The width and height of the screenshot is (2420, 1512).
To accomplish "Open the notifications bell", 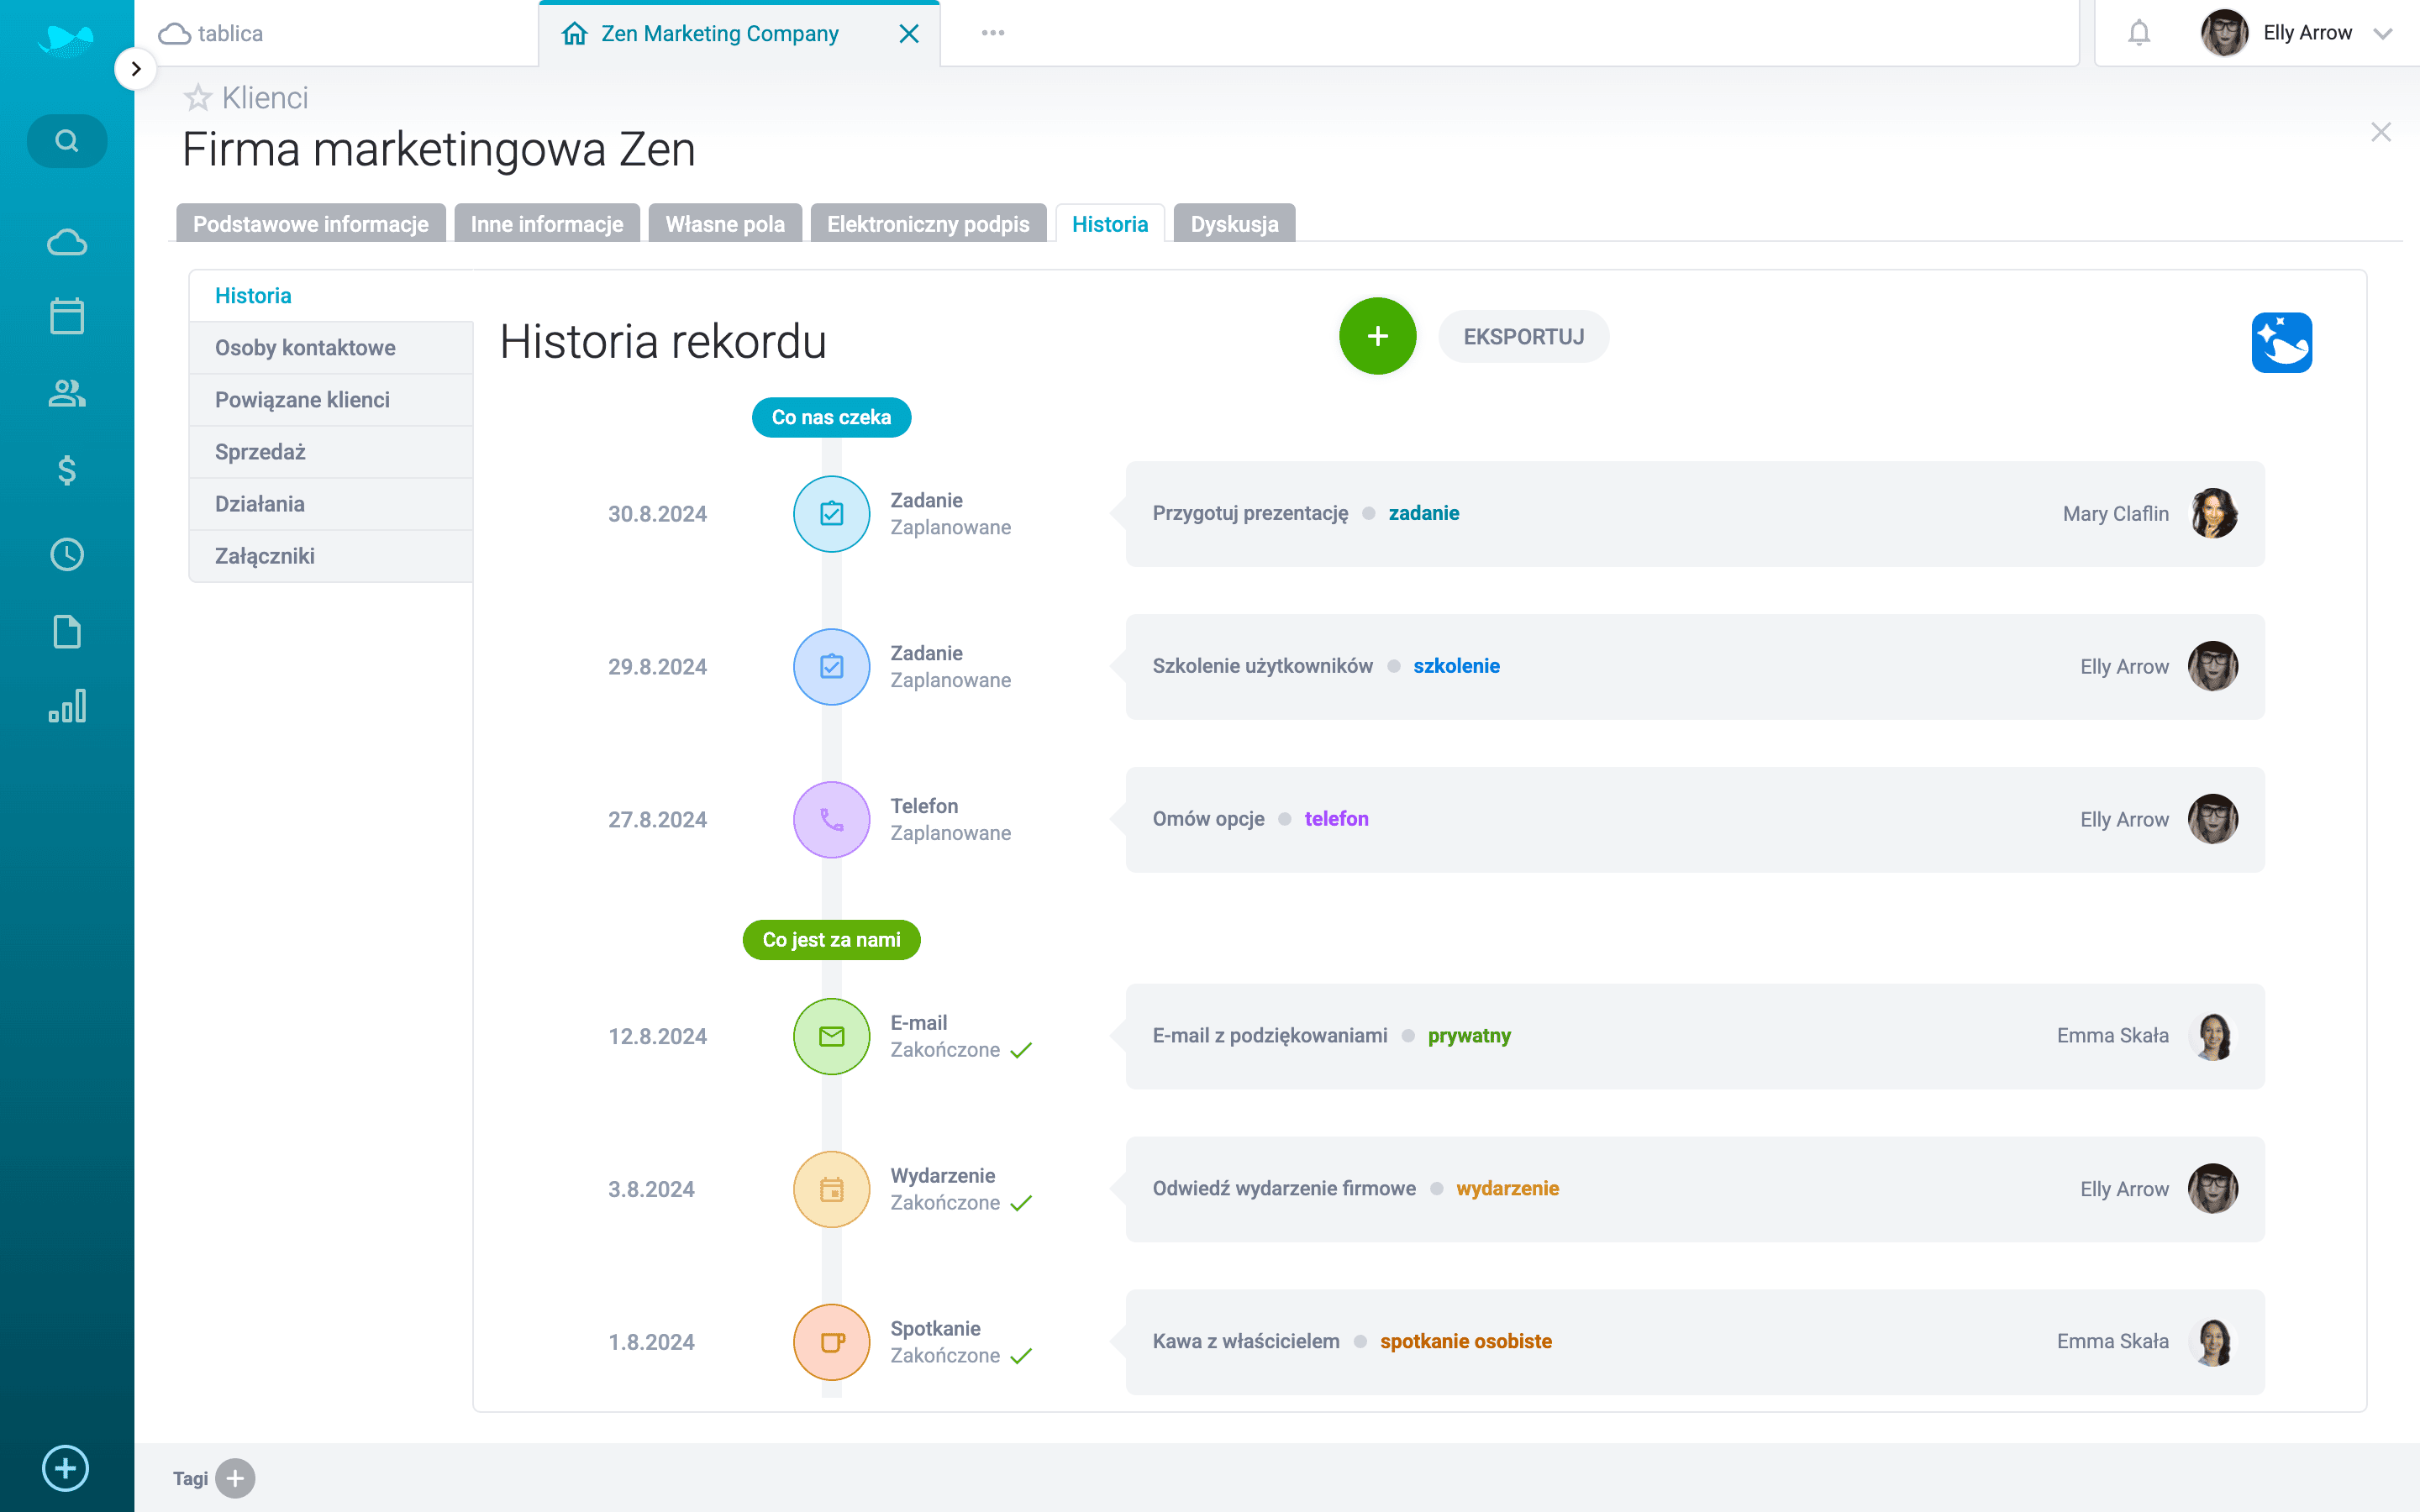I will (x=2140, y=32).
